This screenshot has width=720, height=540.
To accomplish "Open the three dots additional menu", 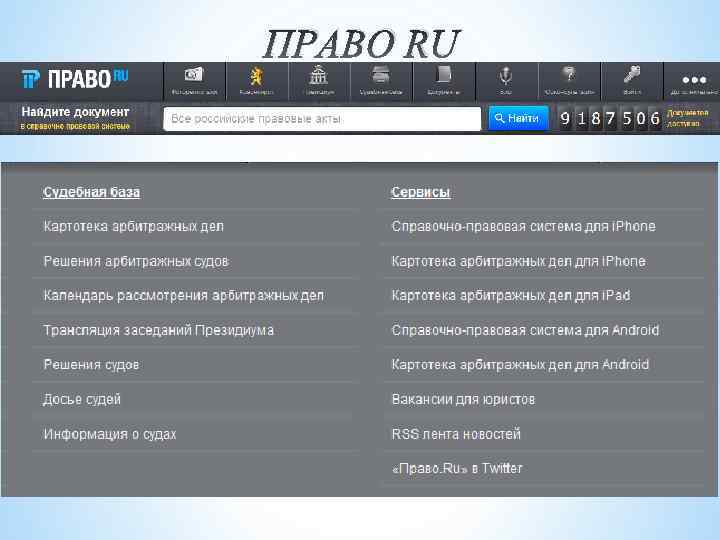I will tap(694, 80).
